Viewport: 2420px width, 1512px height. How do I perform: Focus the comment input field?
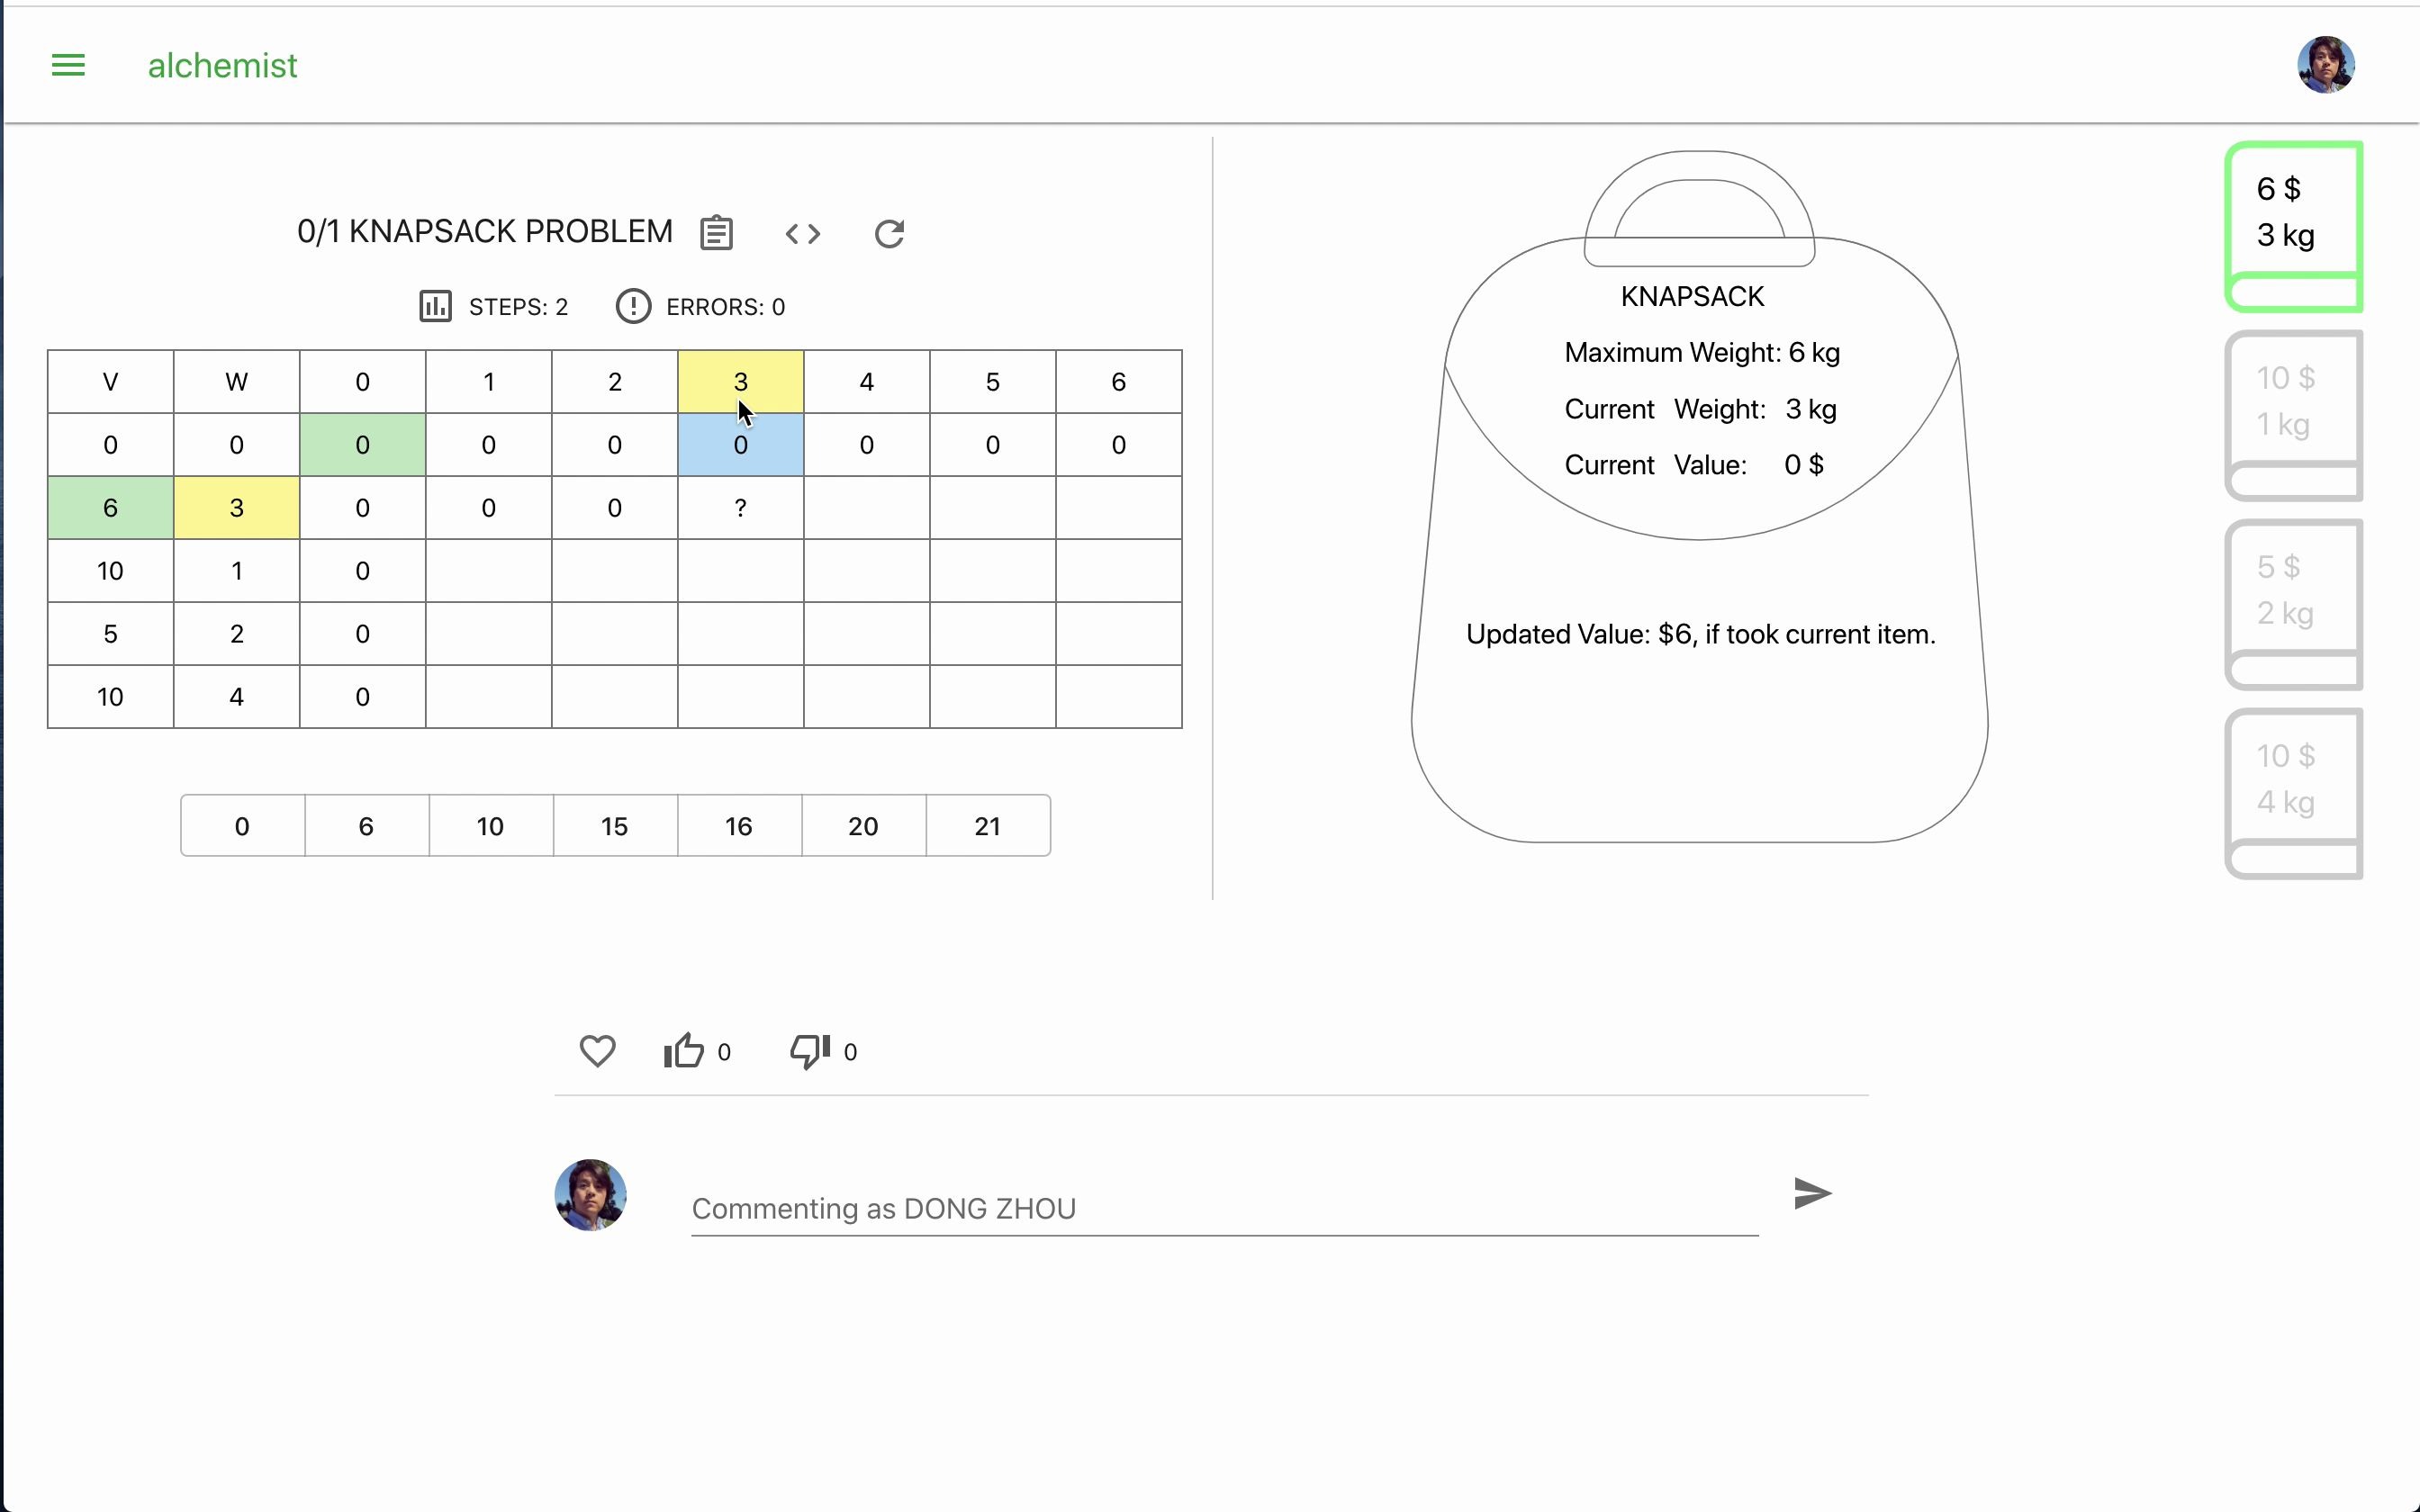click(x=1224, y=1209)
